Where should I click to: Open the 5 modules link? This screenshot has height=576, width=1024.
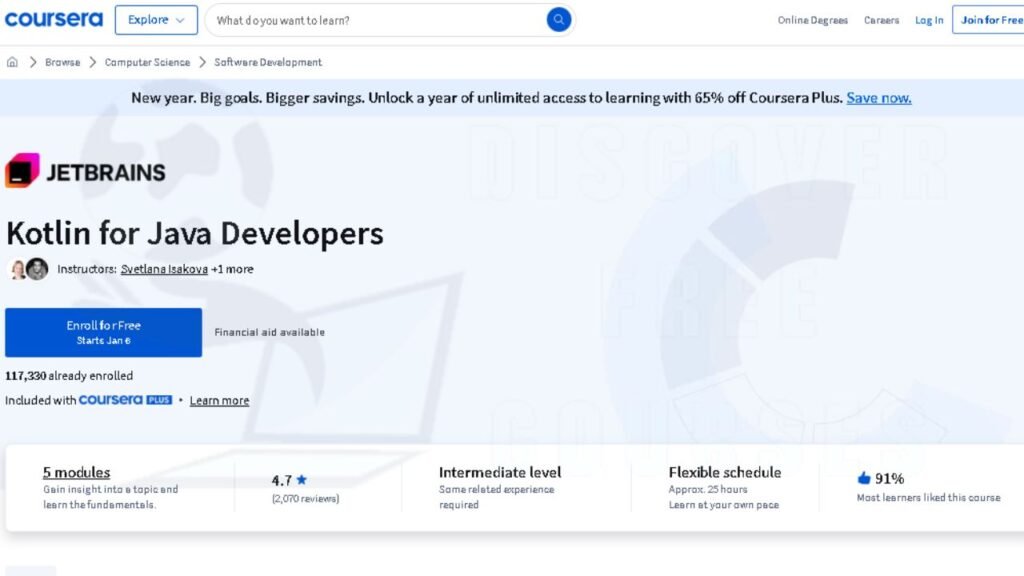[x=76, y=472]
